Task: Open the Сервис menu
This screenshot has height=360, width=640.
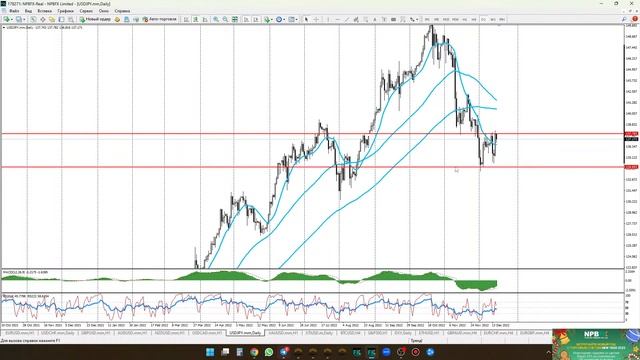Action: (86, 11)
